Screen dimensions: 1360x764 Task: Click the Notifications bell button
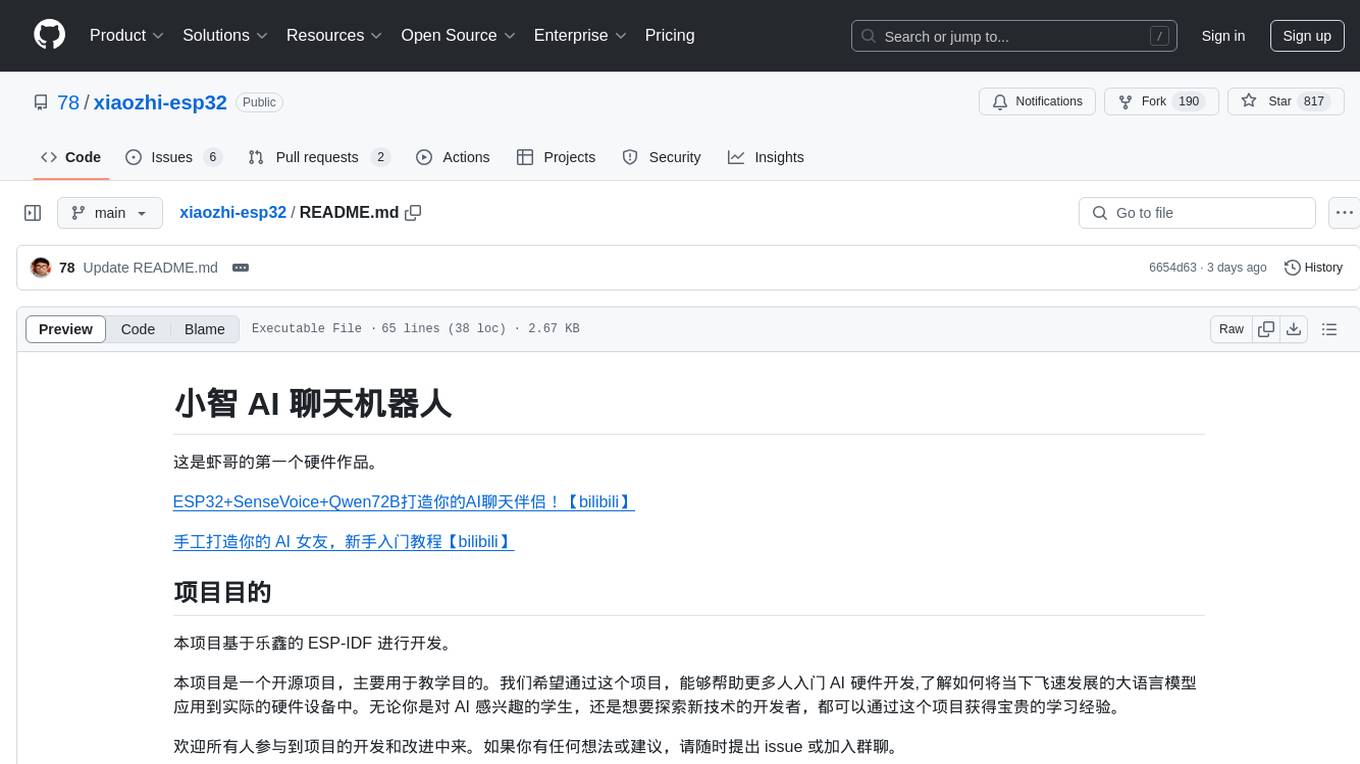tap(1037, 102)
